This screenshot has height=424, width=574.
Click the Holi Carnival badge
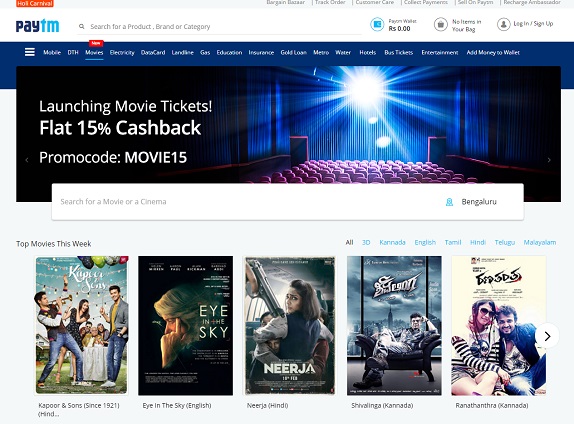(35, 3)
